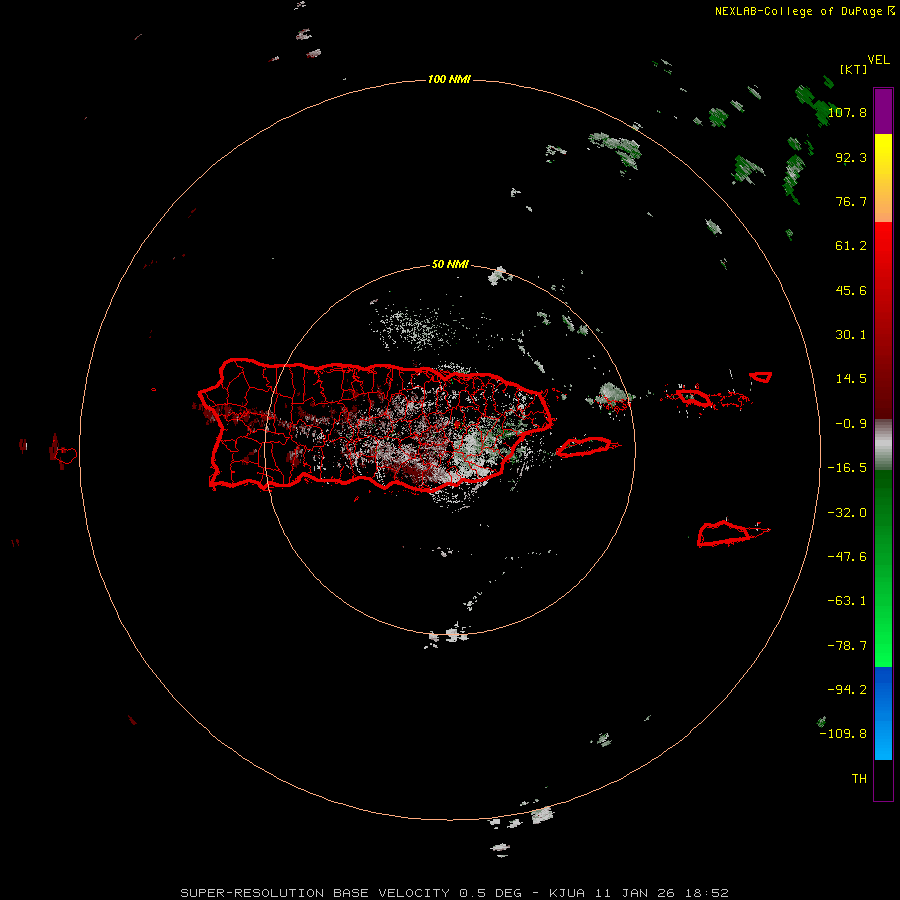This screenshot has width=900, height=900.
Task: Select the -63.1 legend value
Action: click(x=847, y=601)
